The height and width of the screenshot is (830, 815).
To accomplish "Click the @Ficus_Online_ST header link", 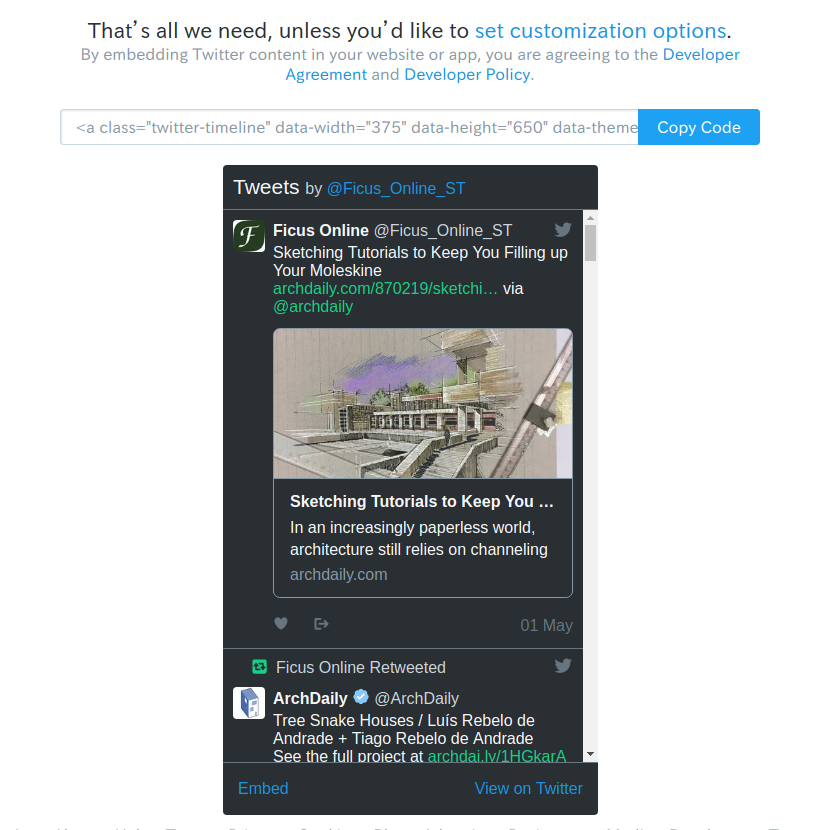I will [x=396, y=188].
